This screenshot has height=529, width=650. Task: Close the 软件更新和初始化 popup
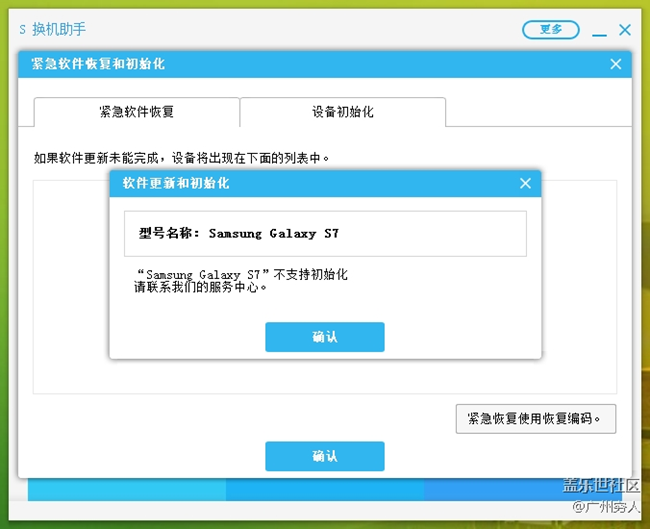[525, 183]
